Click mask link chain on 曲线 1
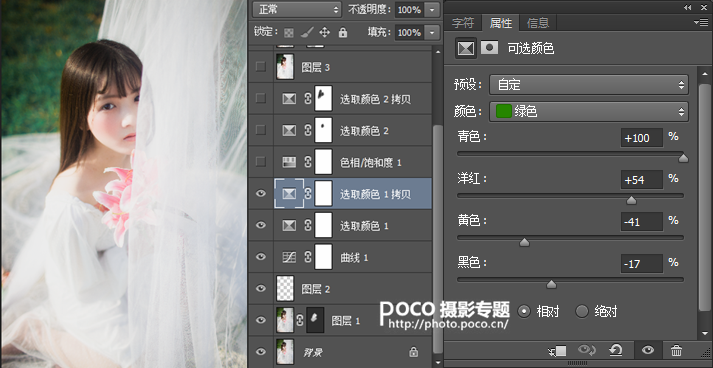Image resolution: width=713 pixels, height=368 pixels. pyautogui.click(x=308, y=257)
